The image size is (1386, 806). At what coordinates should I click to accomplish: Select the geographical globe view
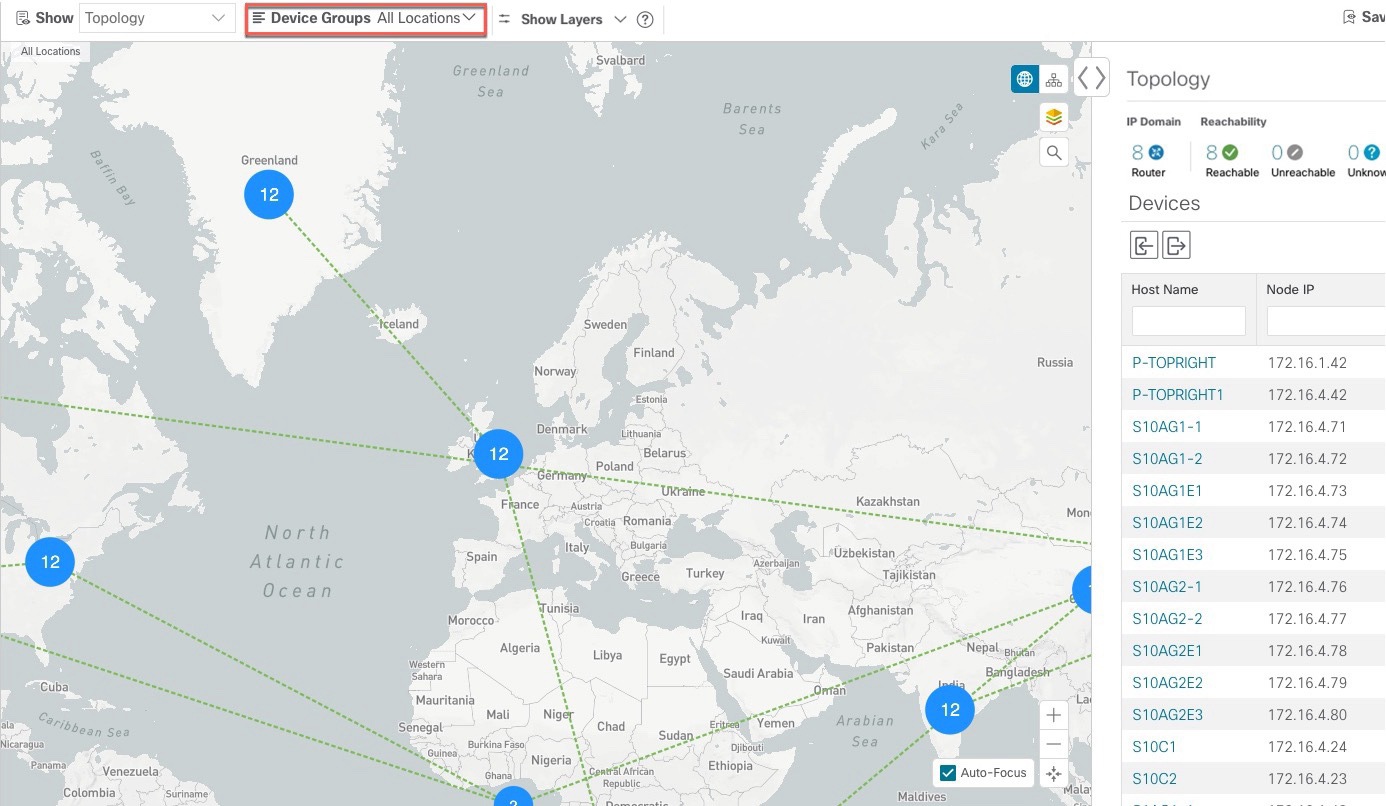point(1023,78)
